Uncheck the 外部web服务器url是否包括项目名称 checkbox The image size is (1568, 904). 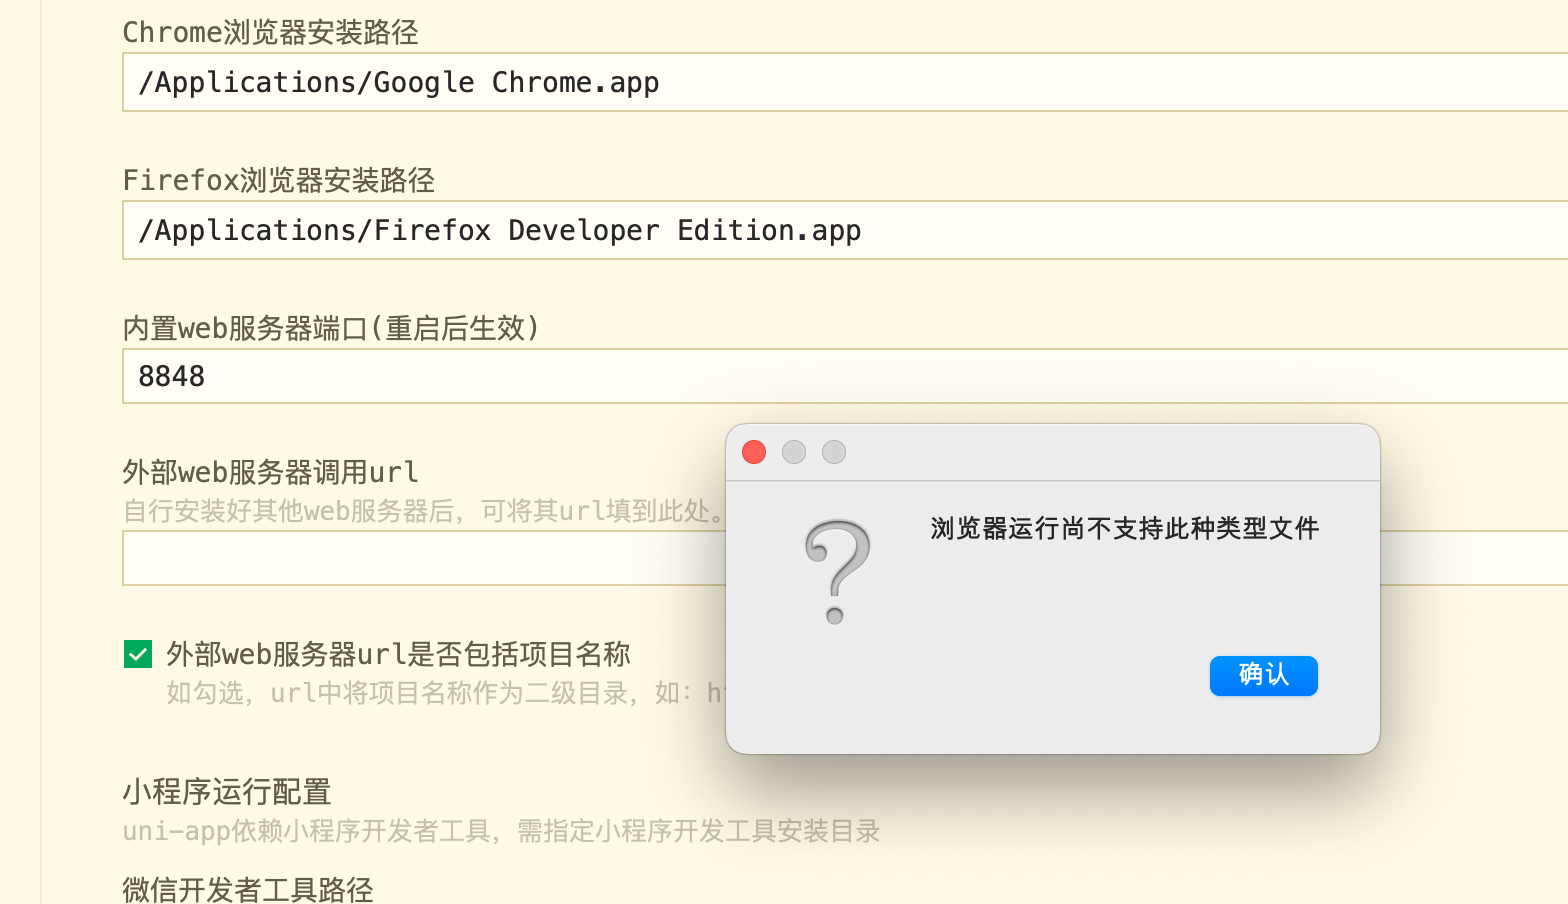click(138, 654)
